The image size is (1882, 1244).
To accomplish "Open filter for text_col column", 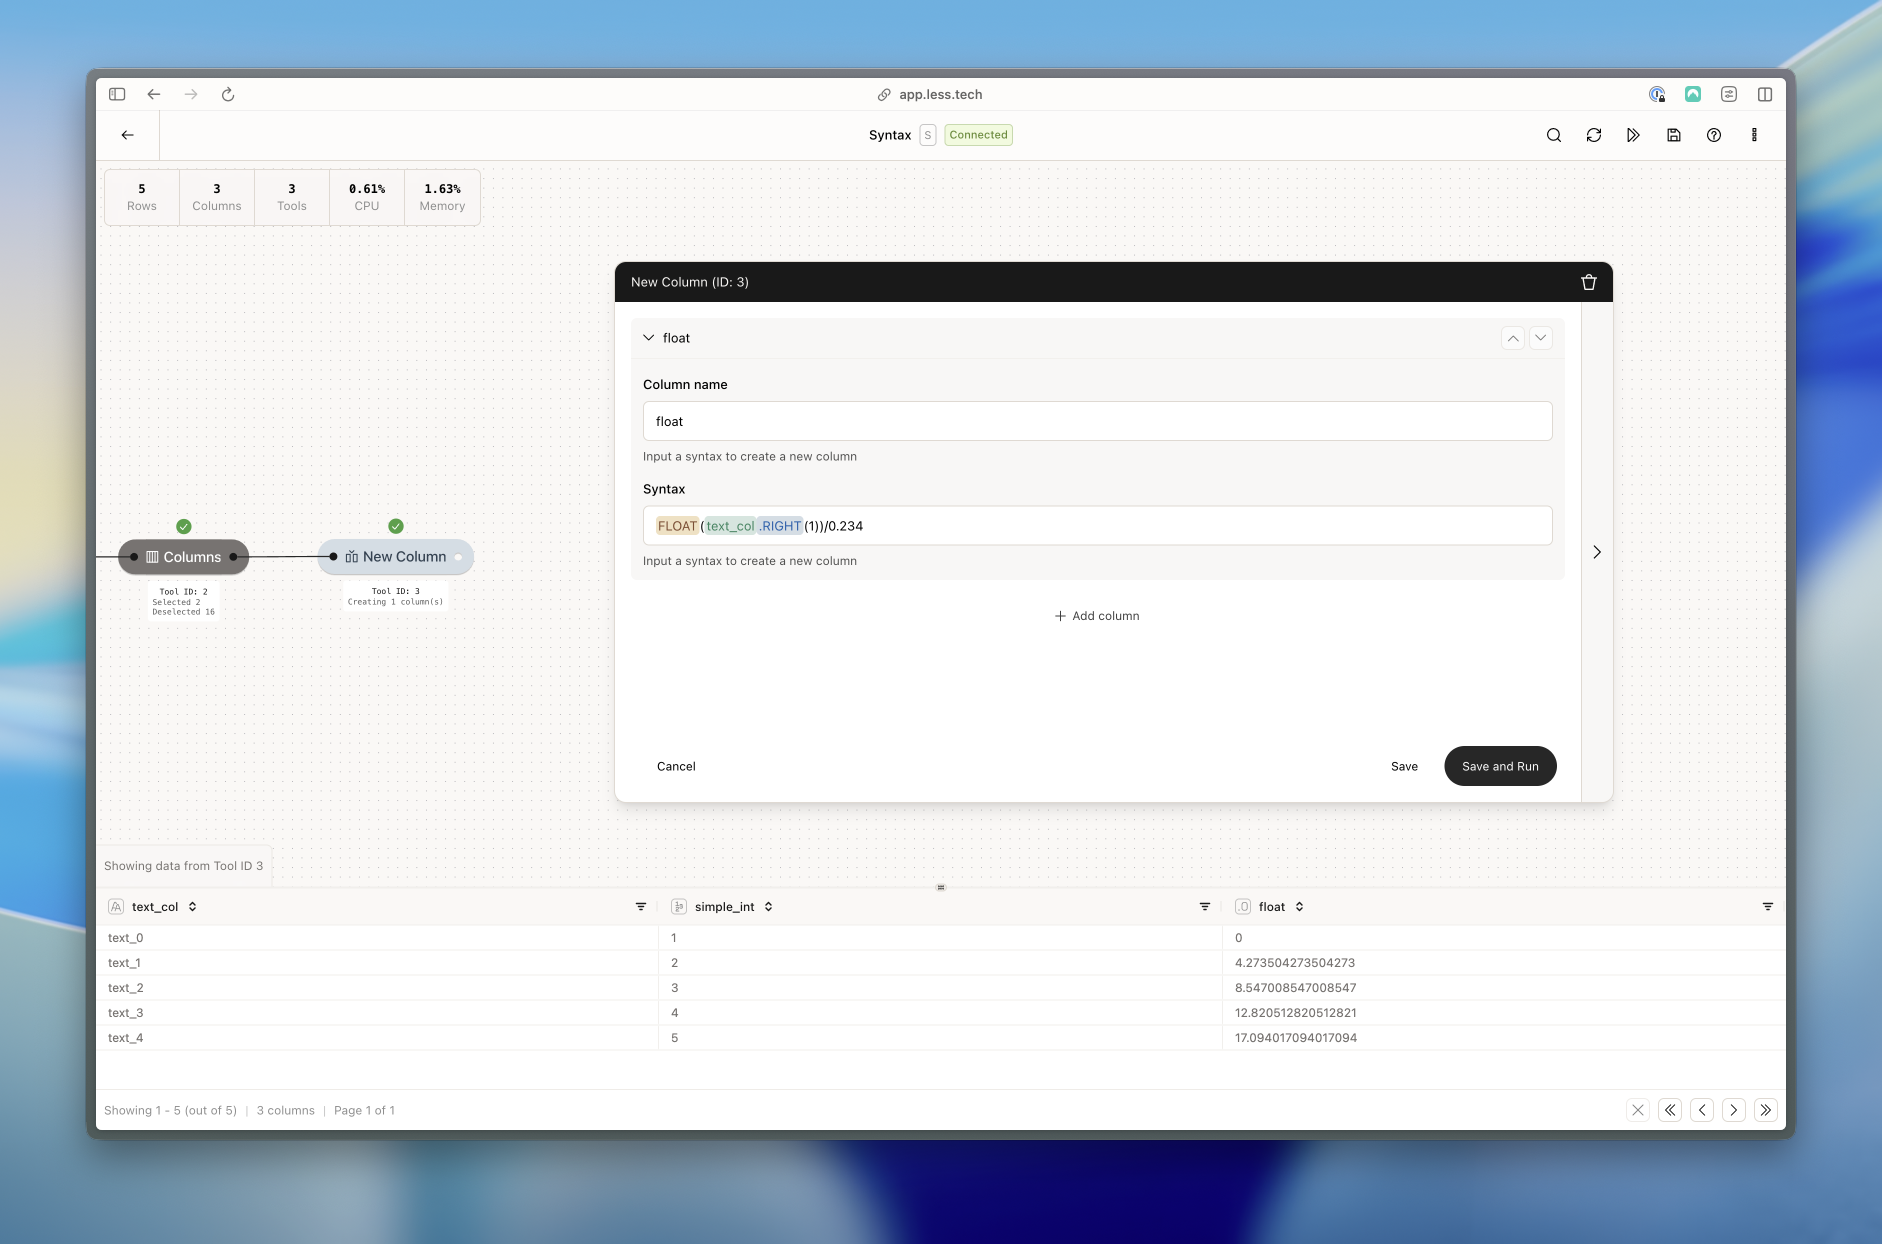I will click(641, 907).
